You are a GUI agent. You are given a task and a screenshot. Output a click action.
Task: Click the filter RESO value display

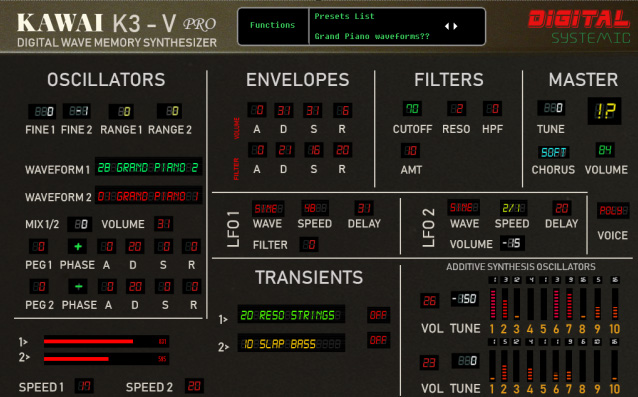tap(456, 109)
